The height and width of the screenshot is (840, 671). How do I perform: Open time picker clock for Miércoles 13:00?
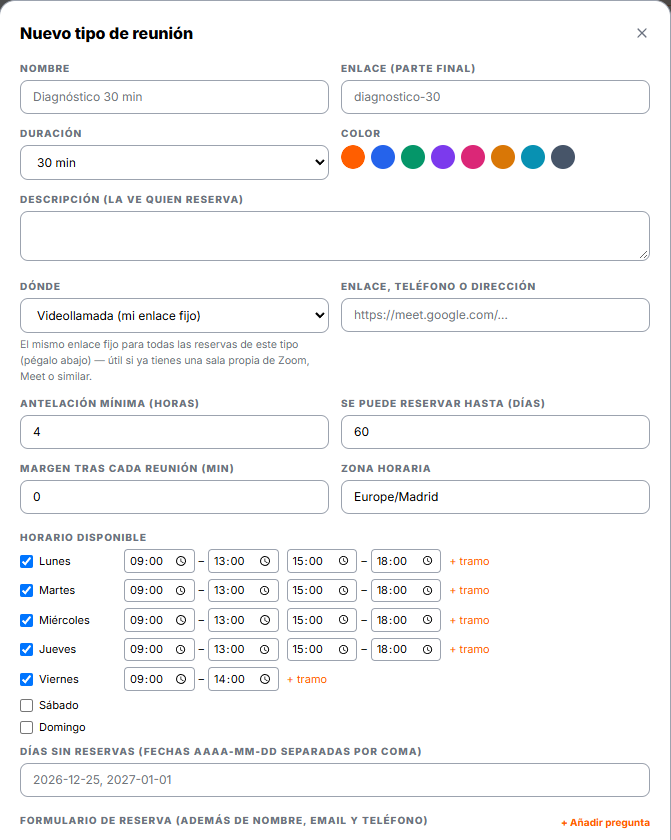pyautogui.click(x=265, y=620)
